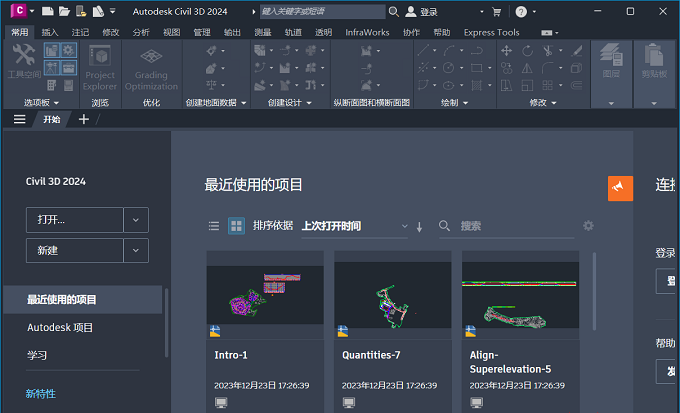Open the Customize Quick Access Toolbar dropdown
Image resolution: width=680 pixels, height=413 pixels.
click(113, 11)
